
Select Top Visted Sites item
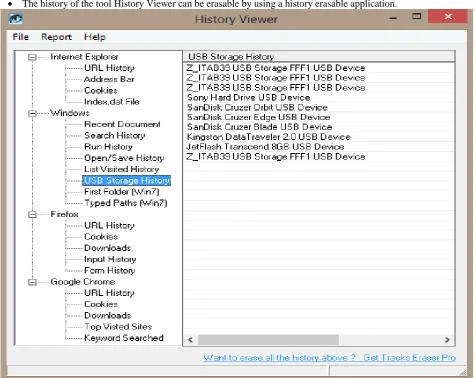pyautogui.click(x=118, y=327)
